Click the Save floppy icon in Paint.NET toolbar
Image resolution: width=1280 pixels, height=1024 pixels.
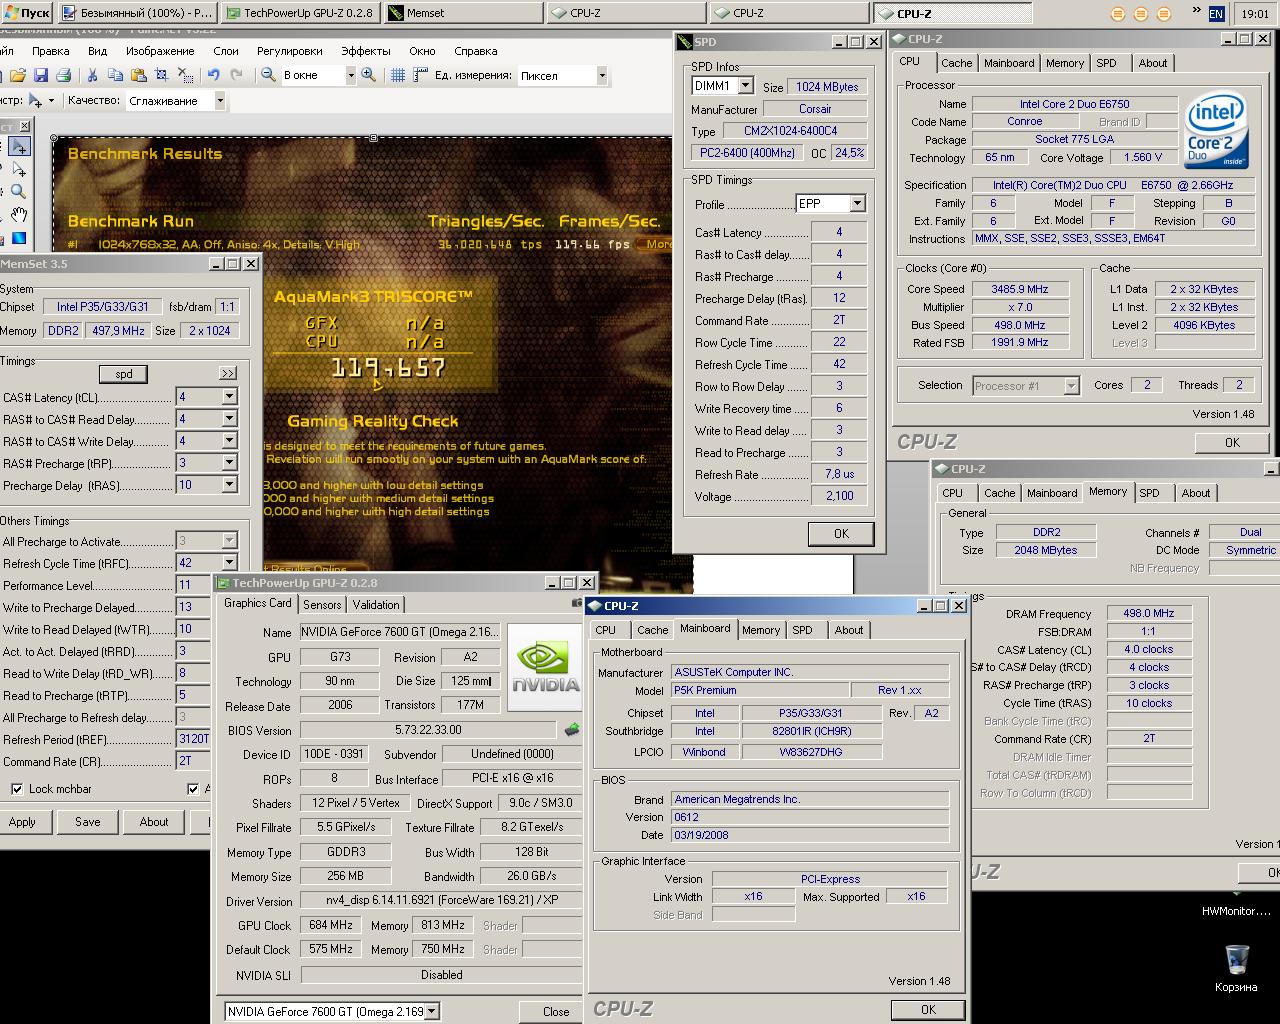[41, 75]
